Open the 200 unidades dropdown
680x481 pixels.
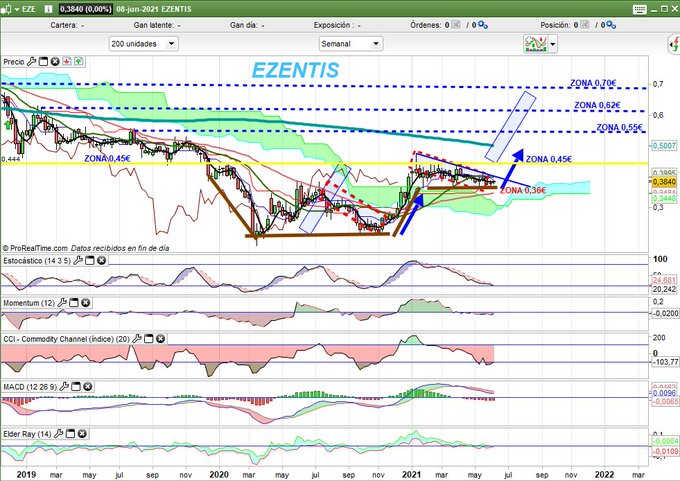point(143,44)
